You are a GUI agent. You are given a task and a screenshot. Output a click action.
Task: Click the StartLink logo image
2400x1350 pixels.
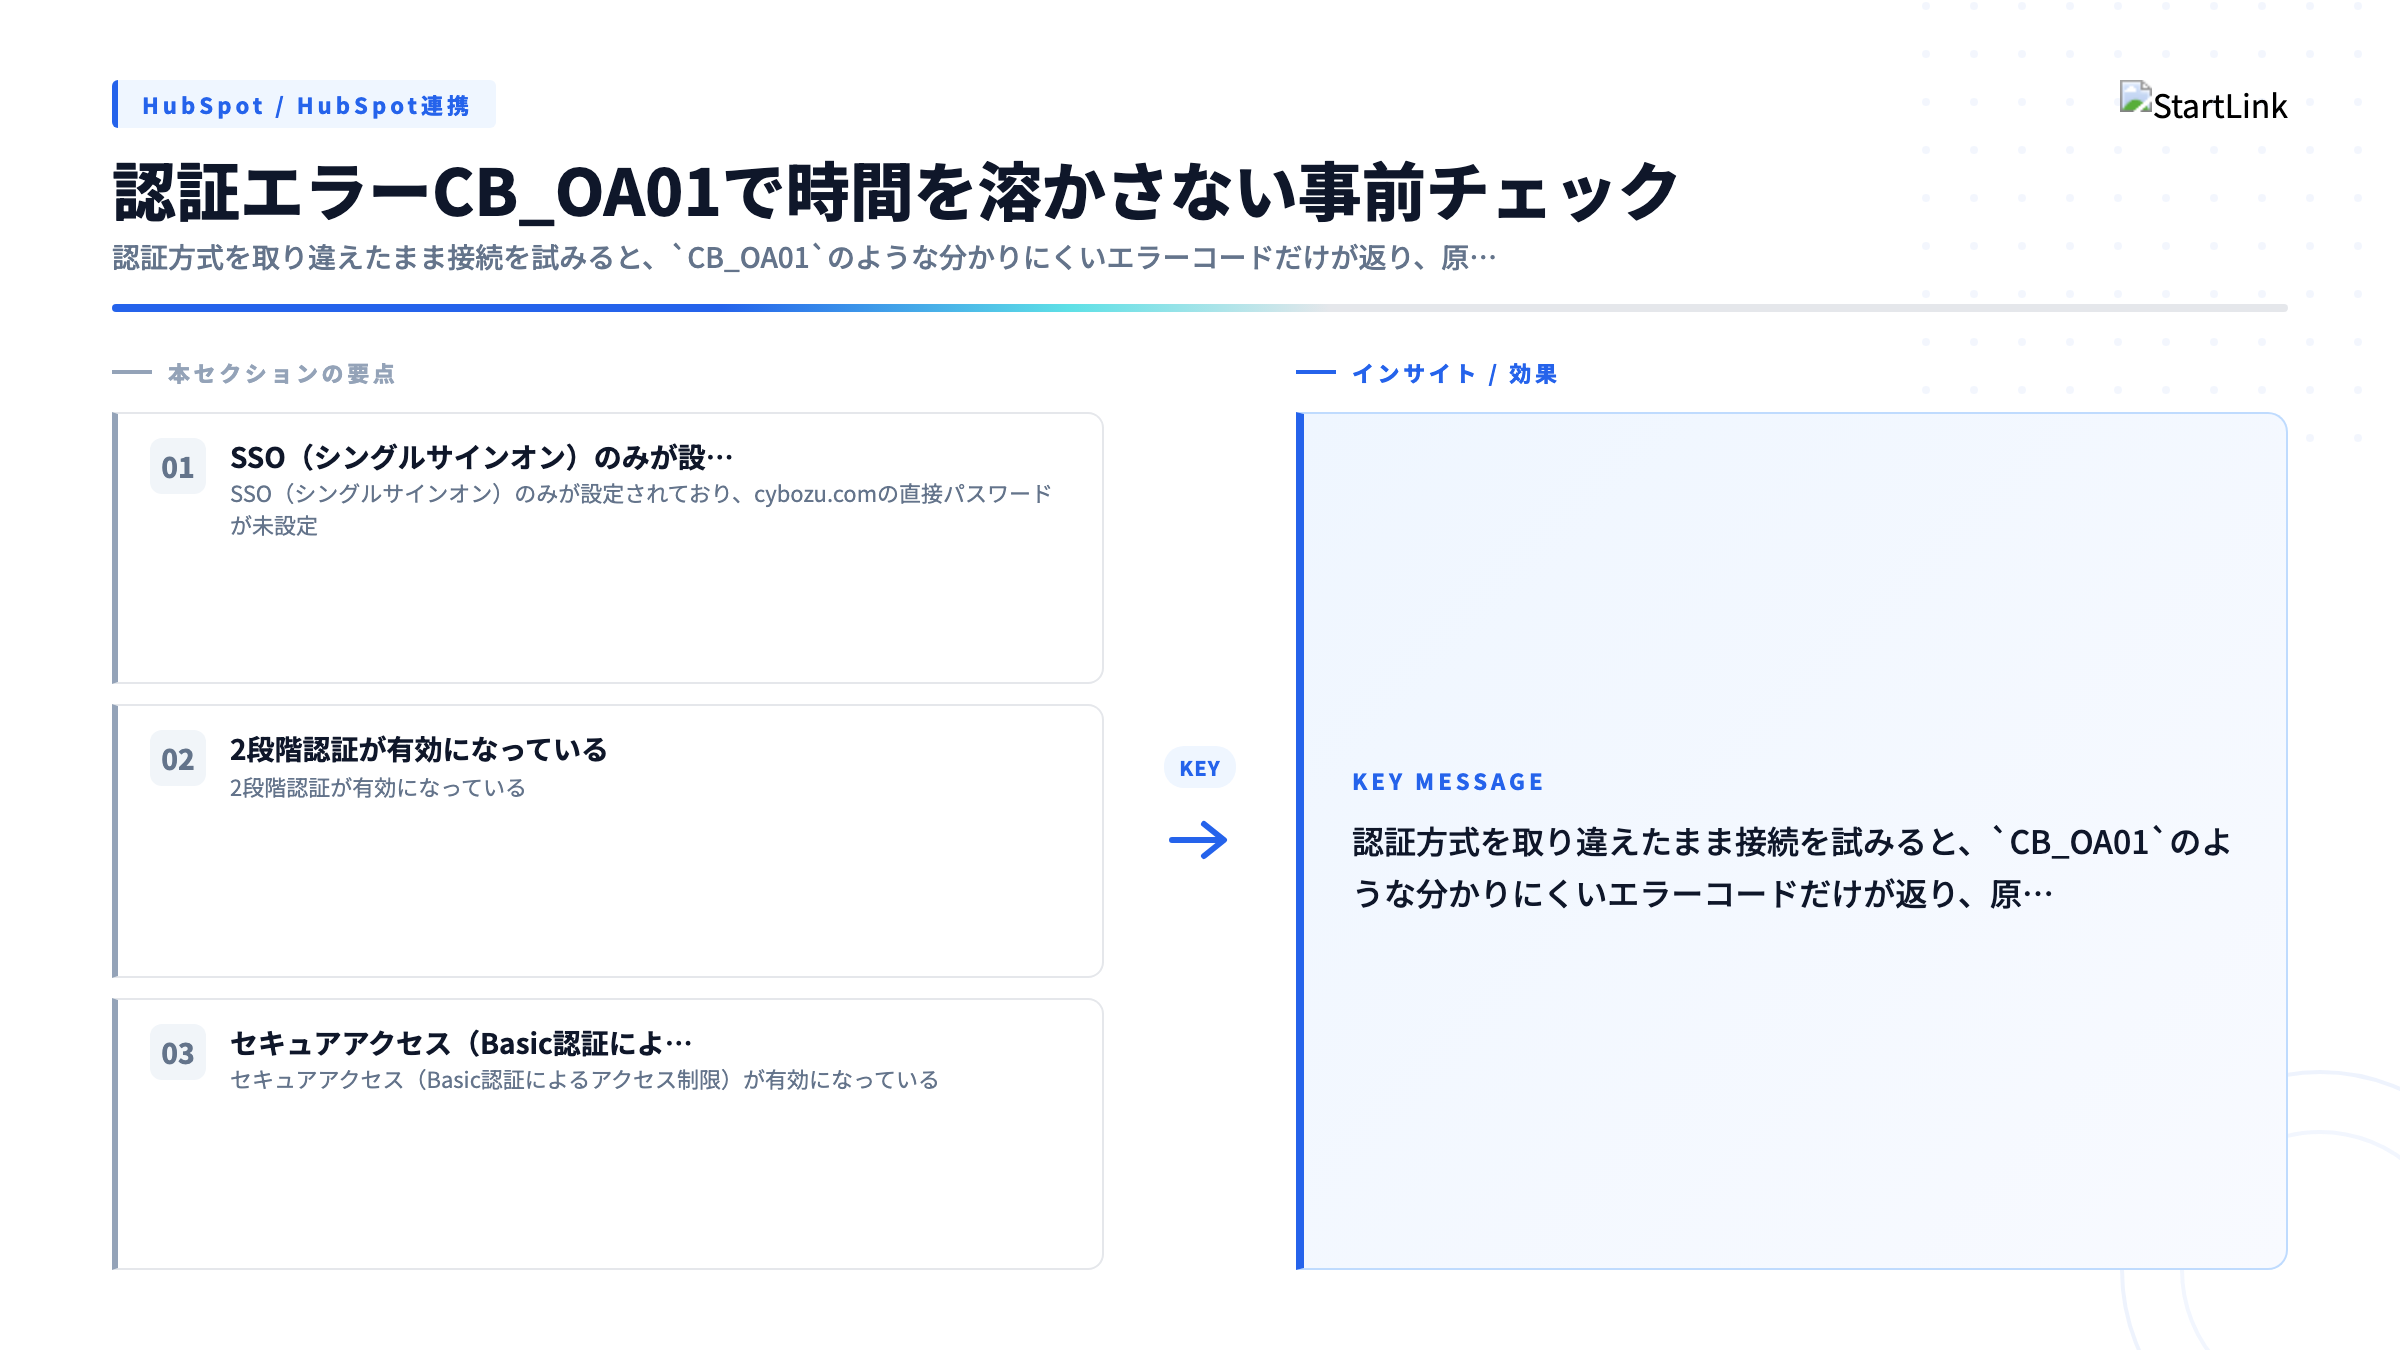click(x=2203, y=103)
